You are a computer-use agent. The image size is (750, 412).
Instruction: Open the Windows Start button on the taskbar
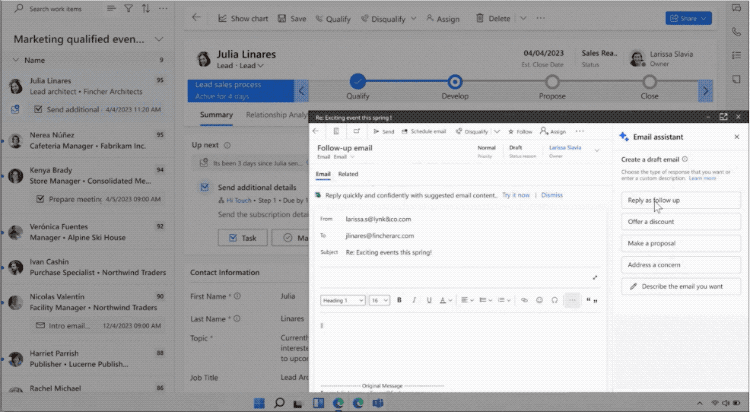pos(259,403)
